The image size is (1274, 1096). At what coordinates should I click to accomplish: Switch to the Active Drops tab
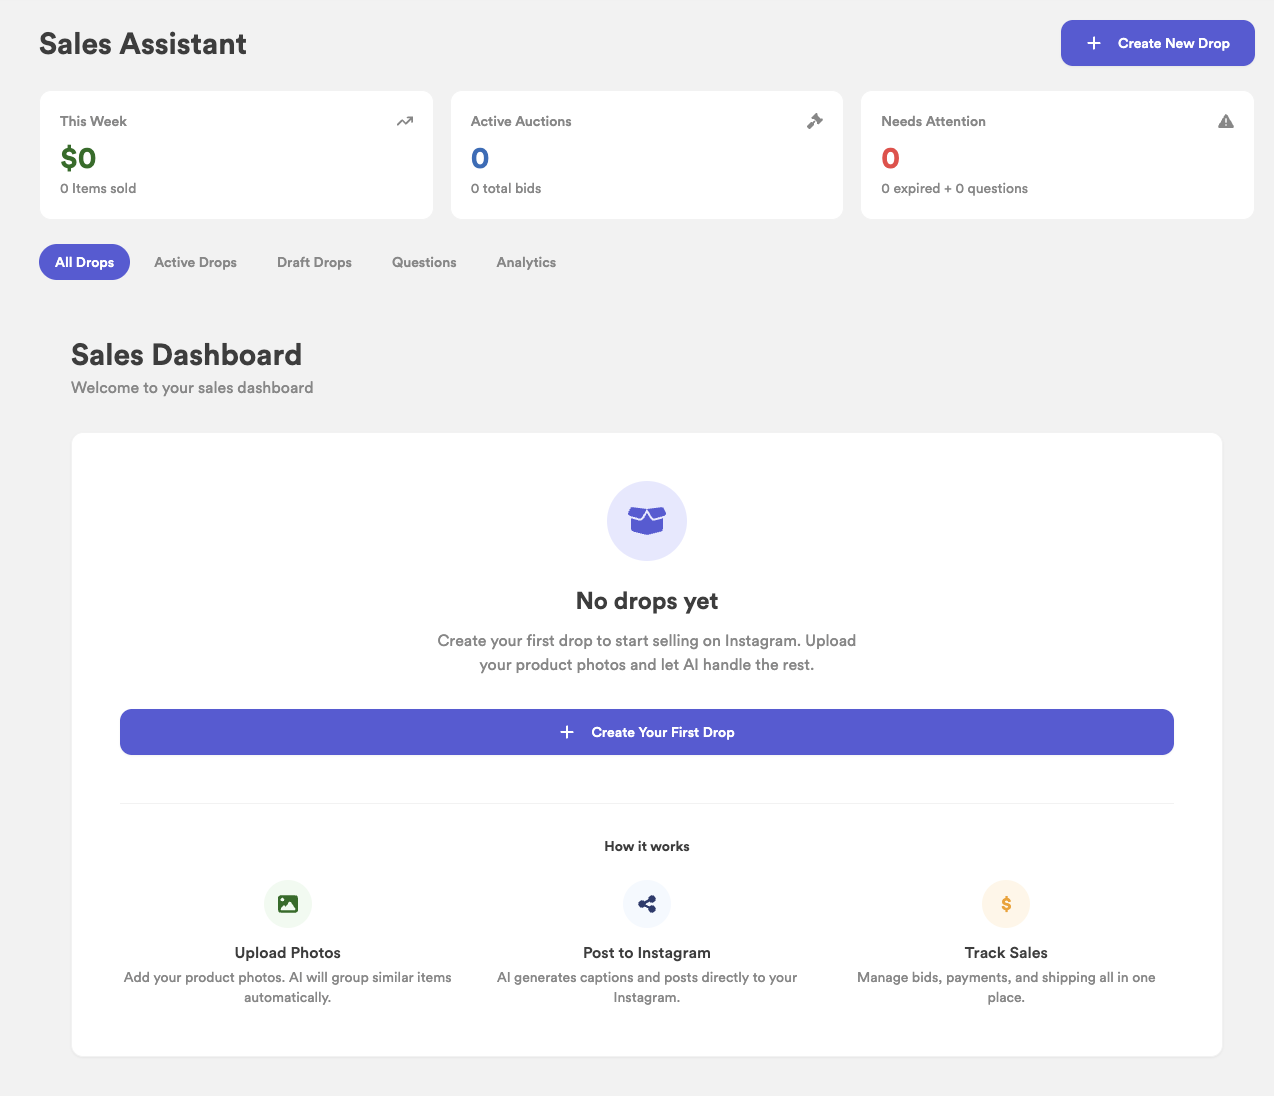click(195, 262)
